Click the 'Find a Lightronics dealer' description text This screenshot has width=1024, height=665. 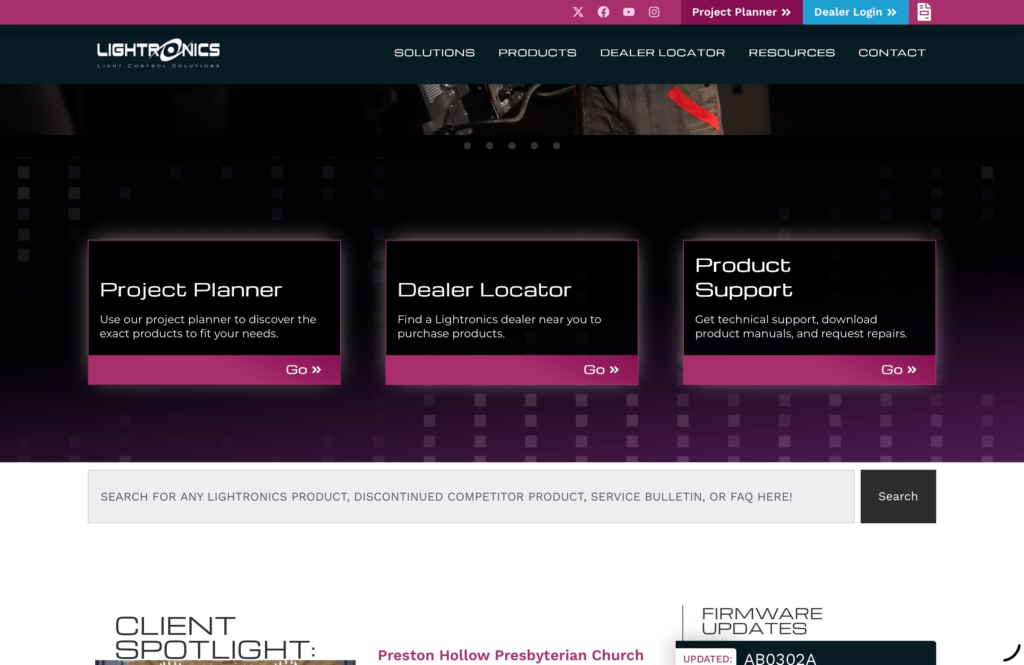(x=499, y=327)
